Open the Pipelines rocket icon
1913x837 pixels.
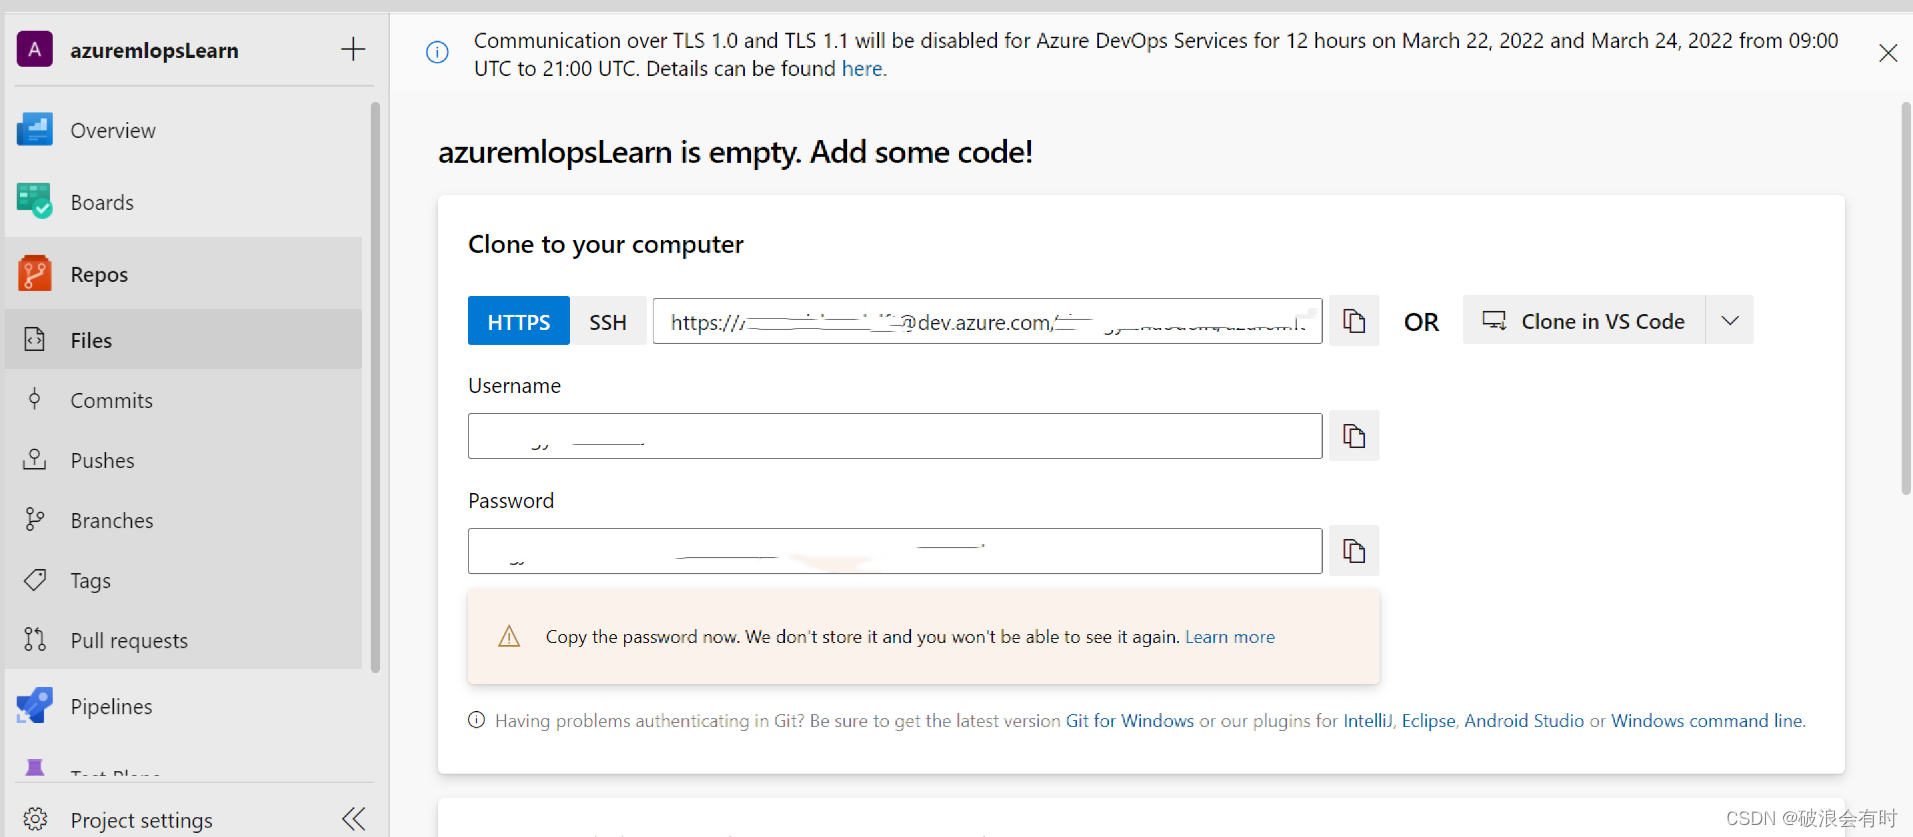click(x=35, y=706)
